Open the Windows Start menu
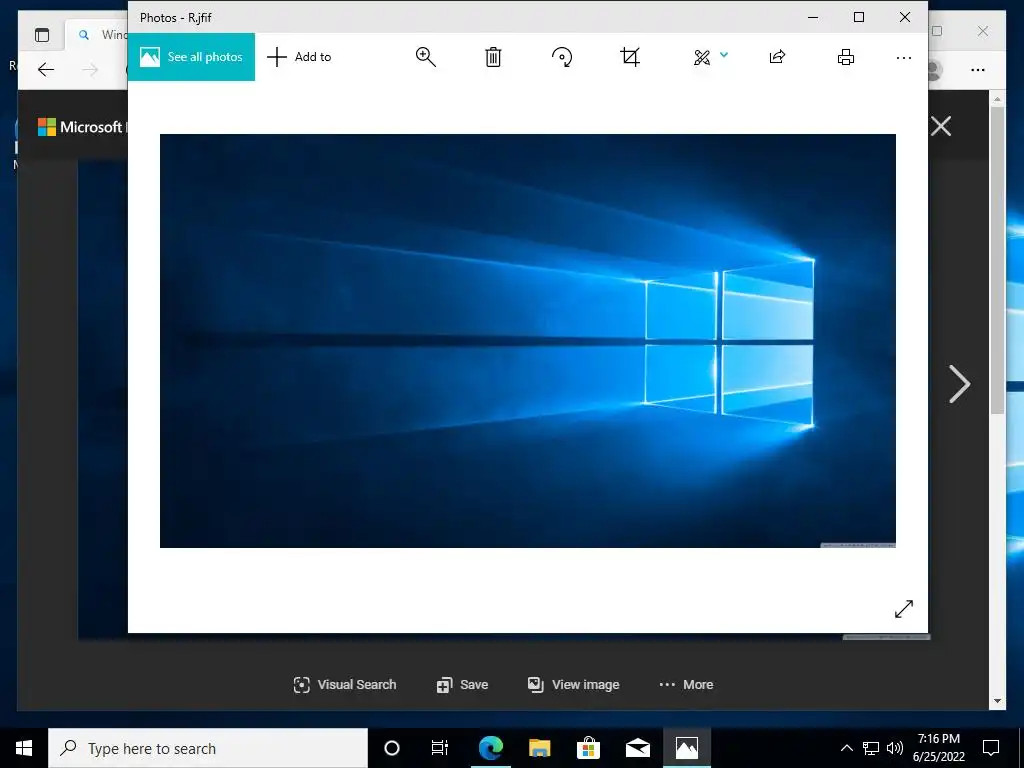 (24, 748)
